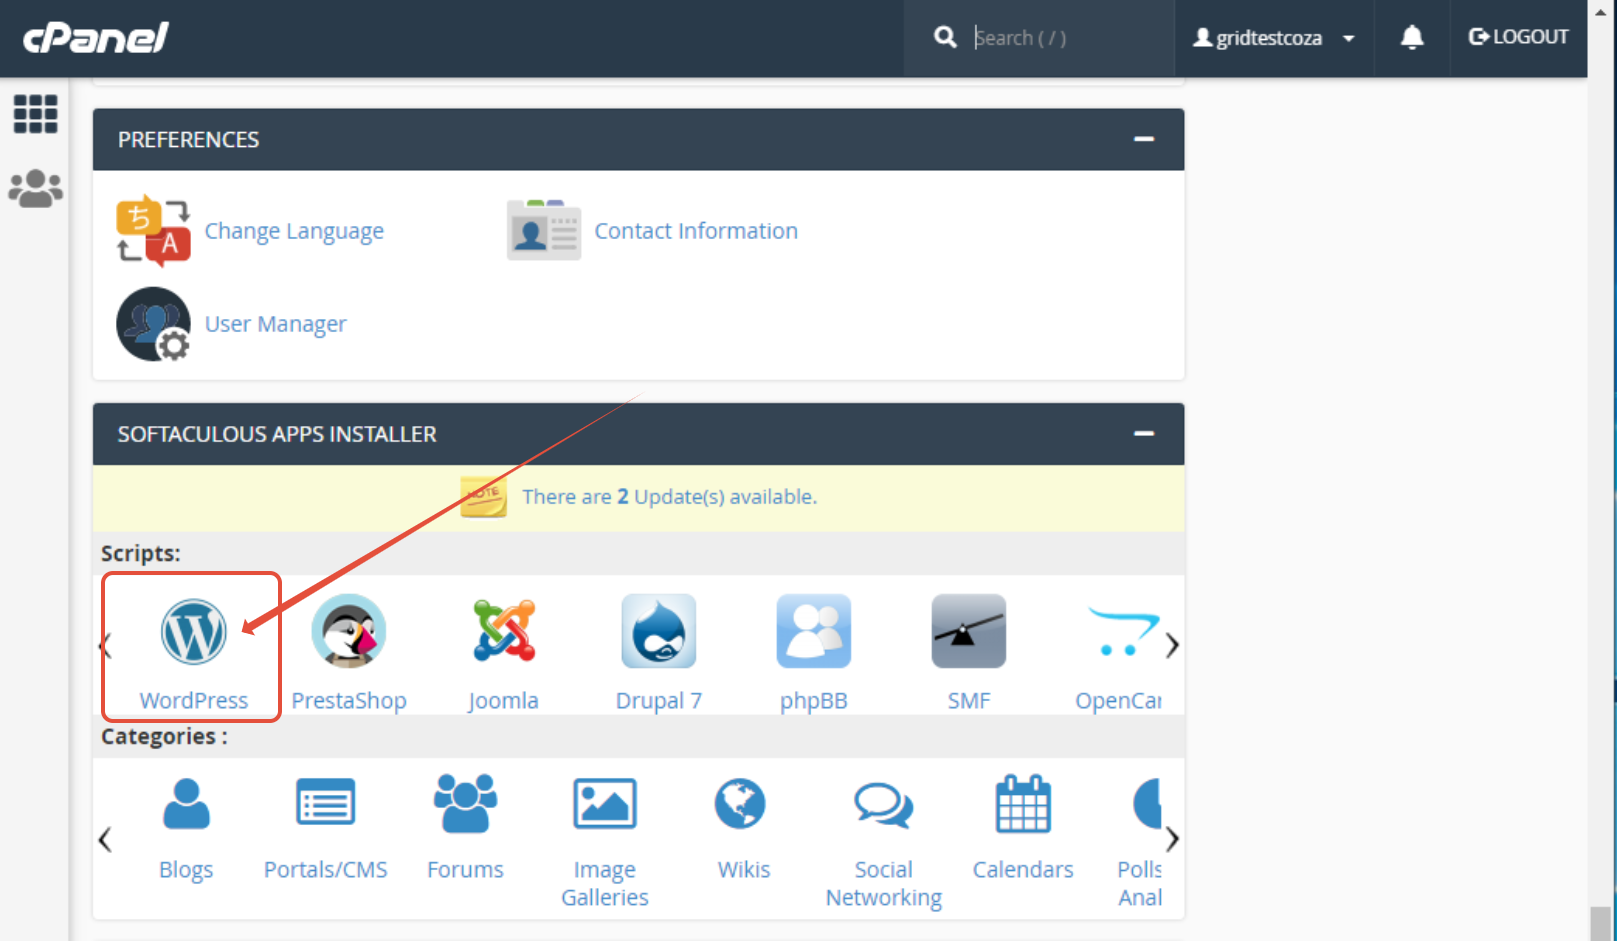Click the Blogs text label
This screenshot has height=941, width=1617.
coord(186,870)
